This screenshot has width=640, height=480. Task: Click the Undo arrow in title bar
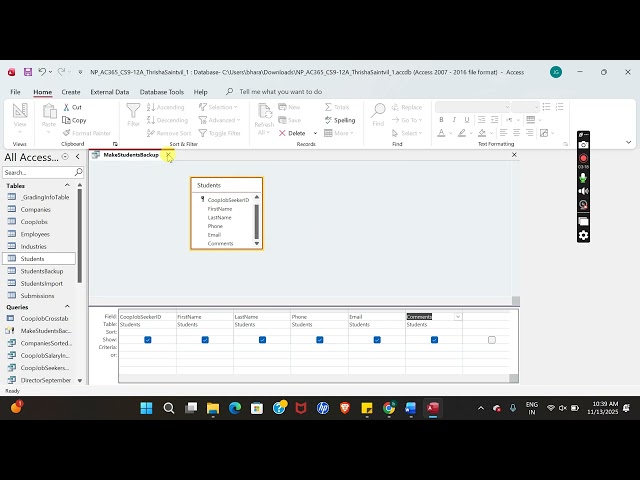click(x=42, y=72)
